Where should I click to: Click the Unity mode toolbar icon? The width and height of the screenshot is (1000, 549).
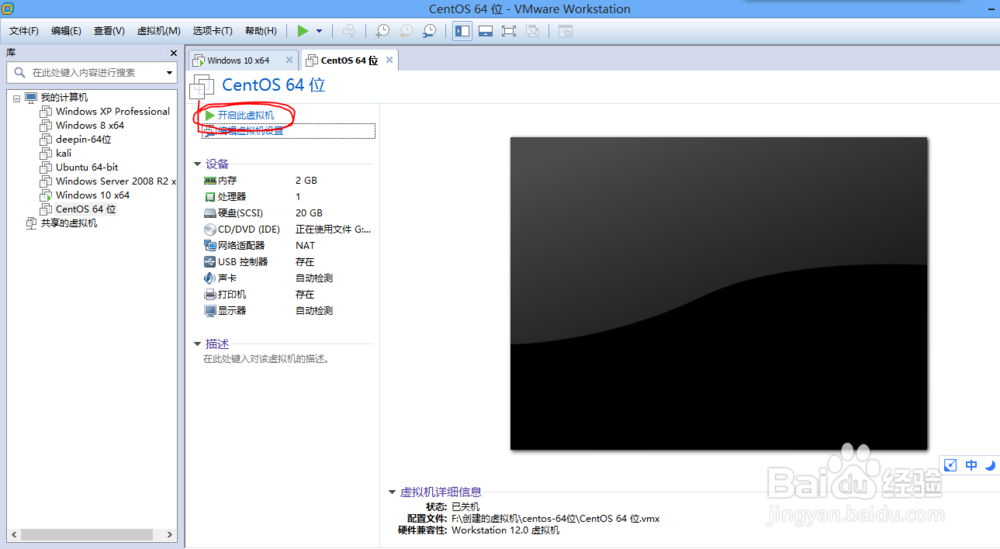(x=532, y=31)
